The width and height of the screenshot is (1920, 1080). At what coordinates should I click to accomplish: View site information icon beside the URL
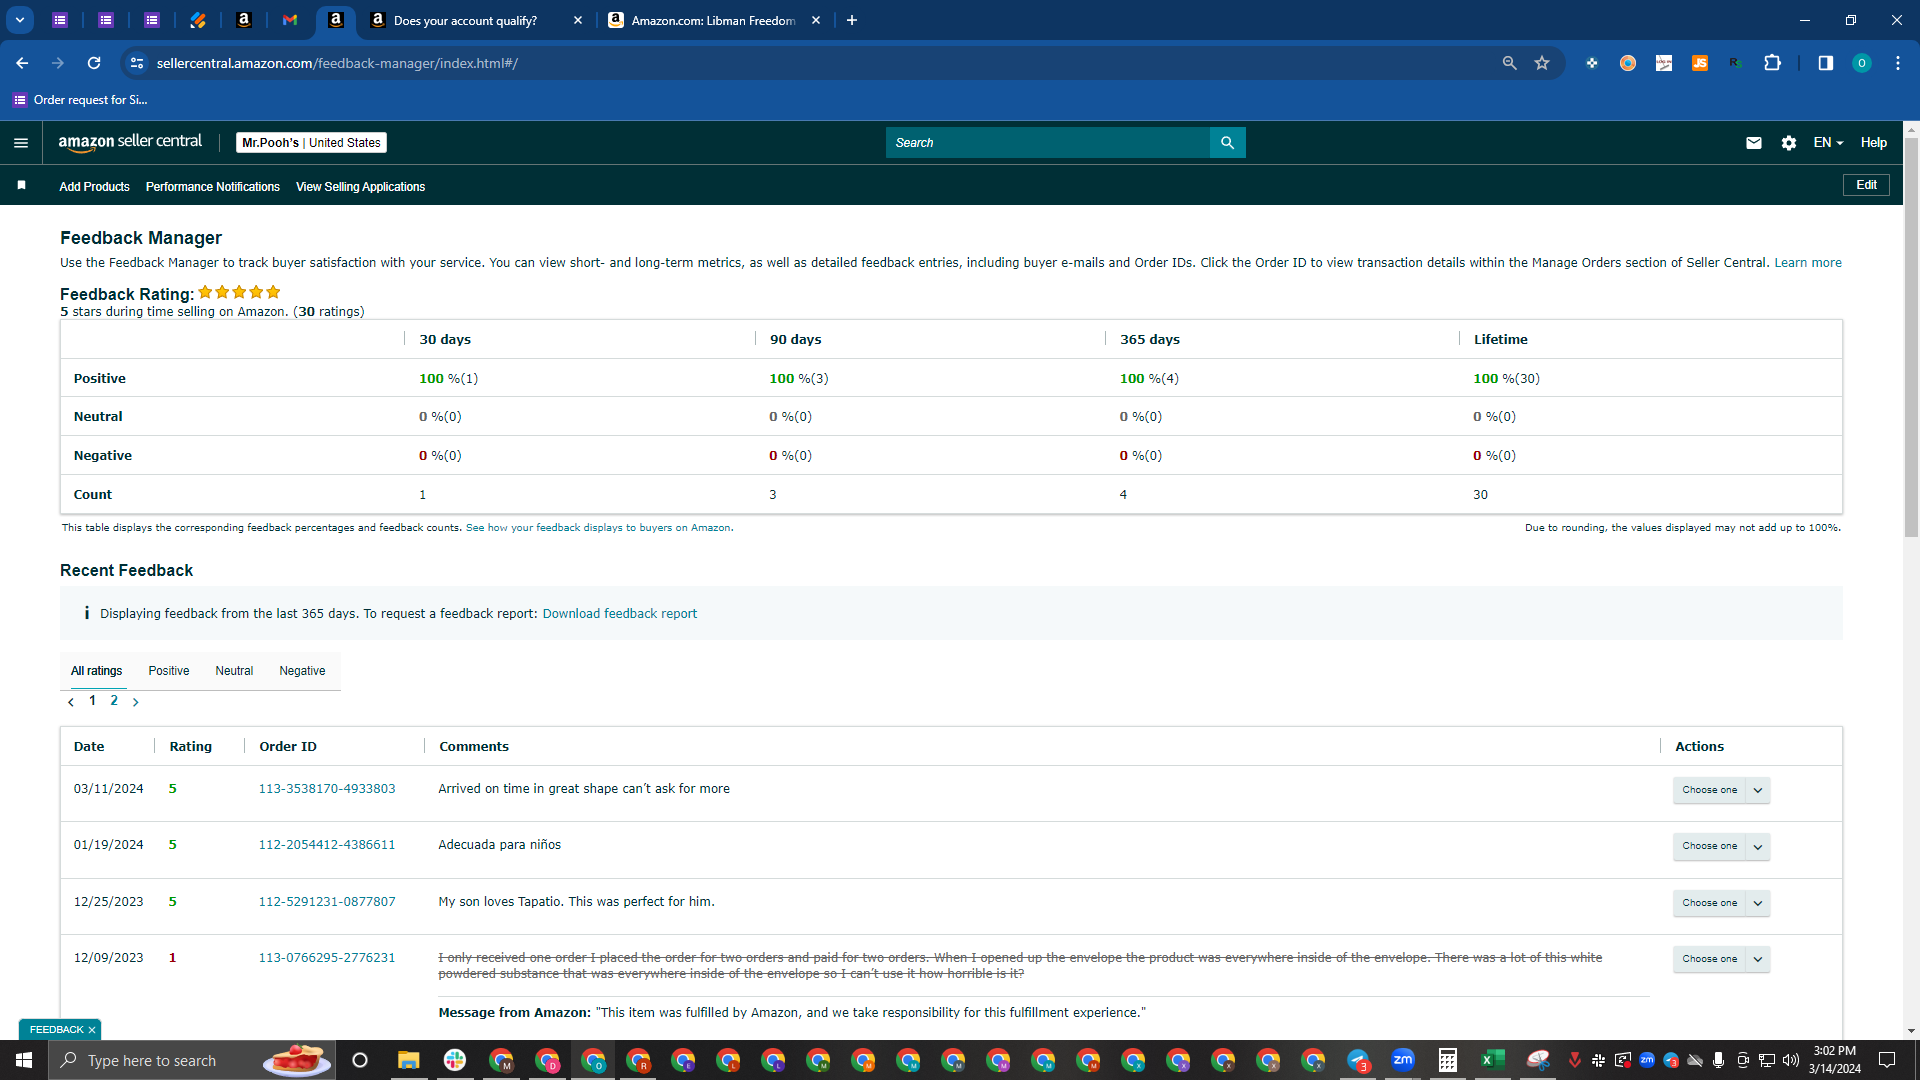click(137, 63)
